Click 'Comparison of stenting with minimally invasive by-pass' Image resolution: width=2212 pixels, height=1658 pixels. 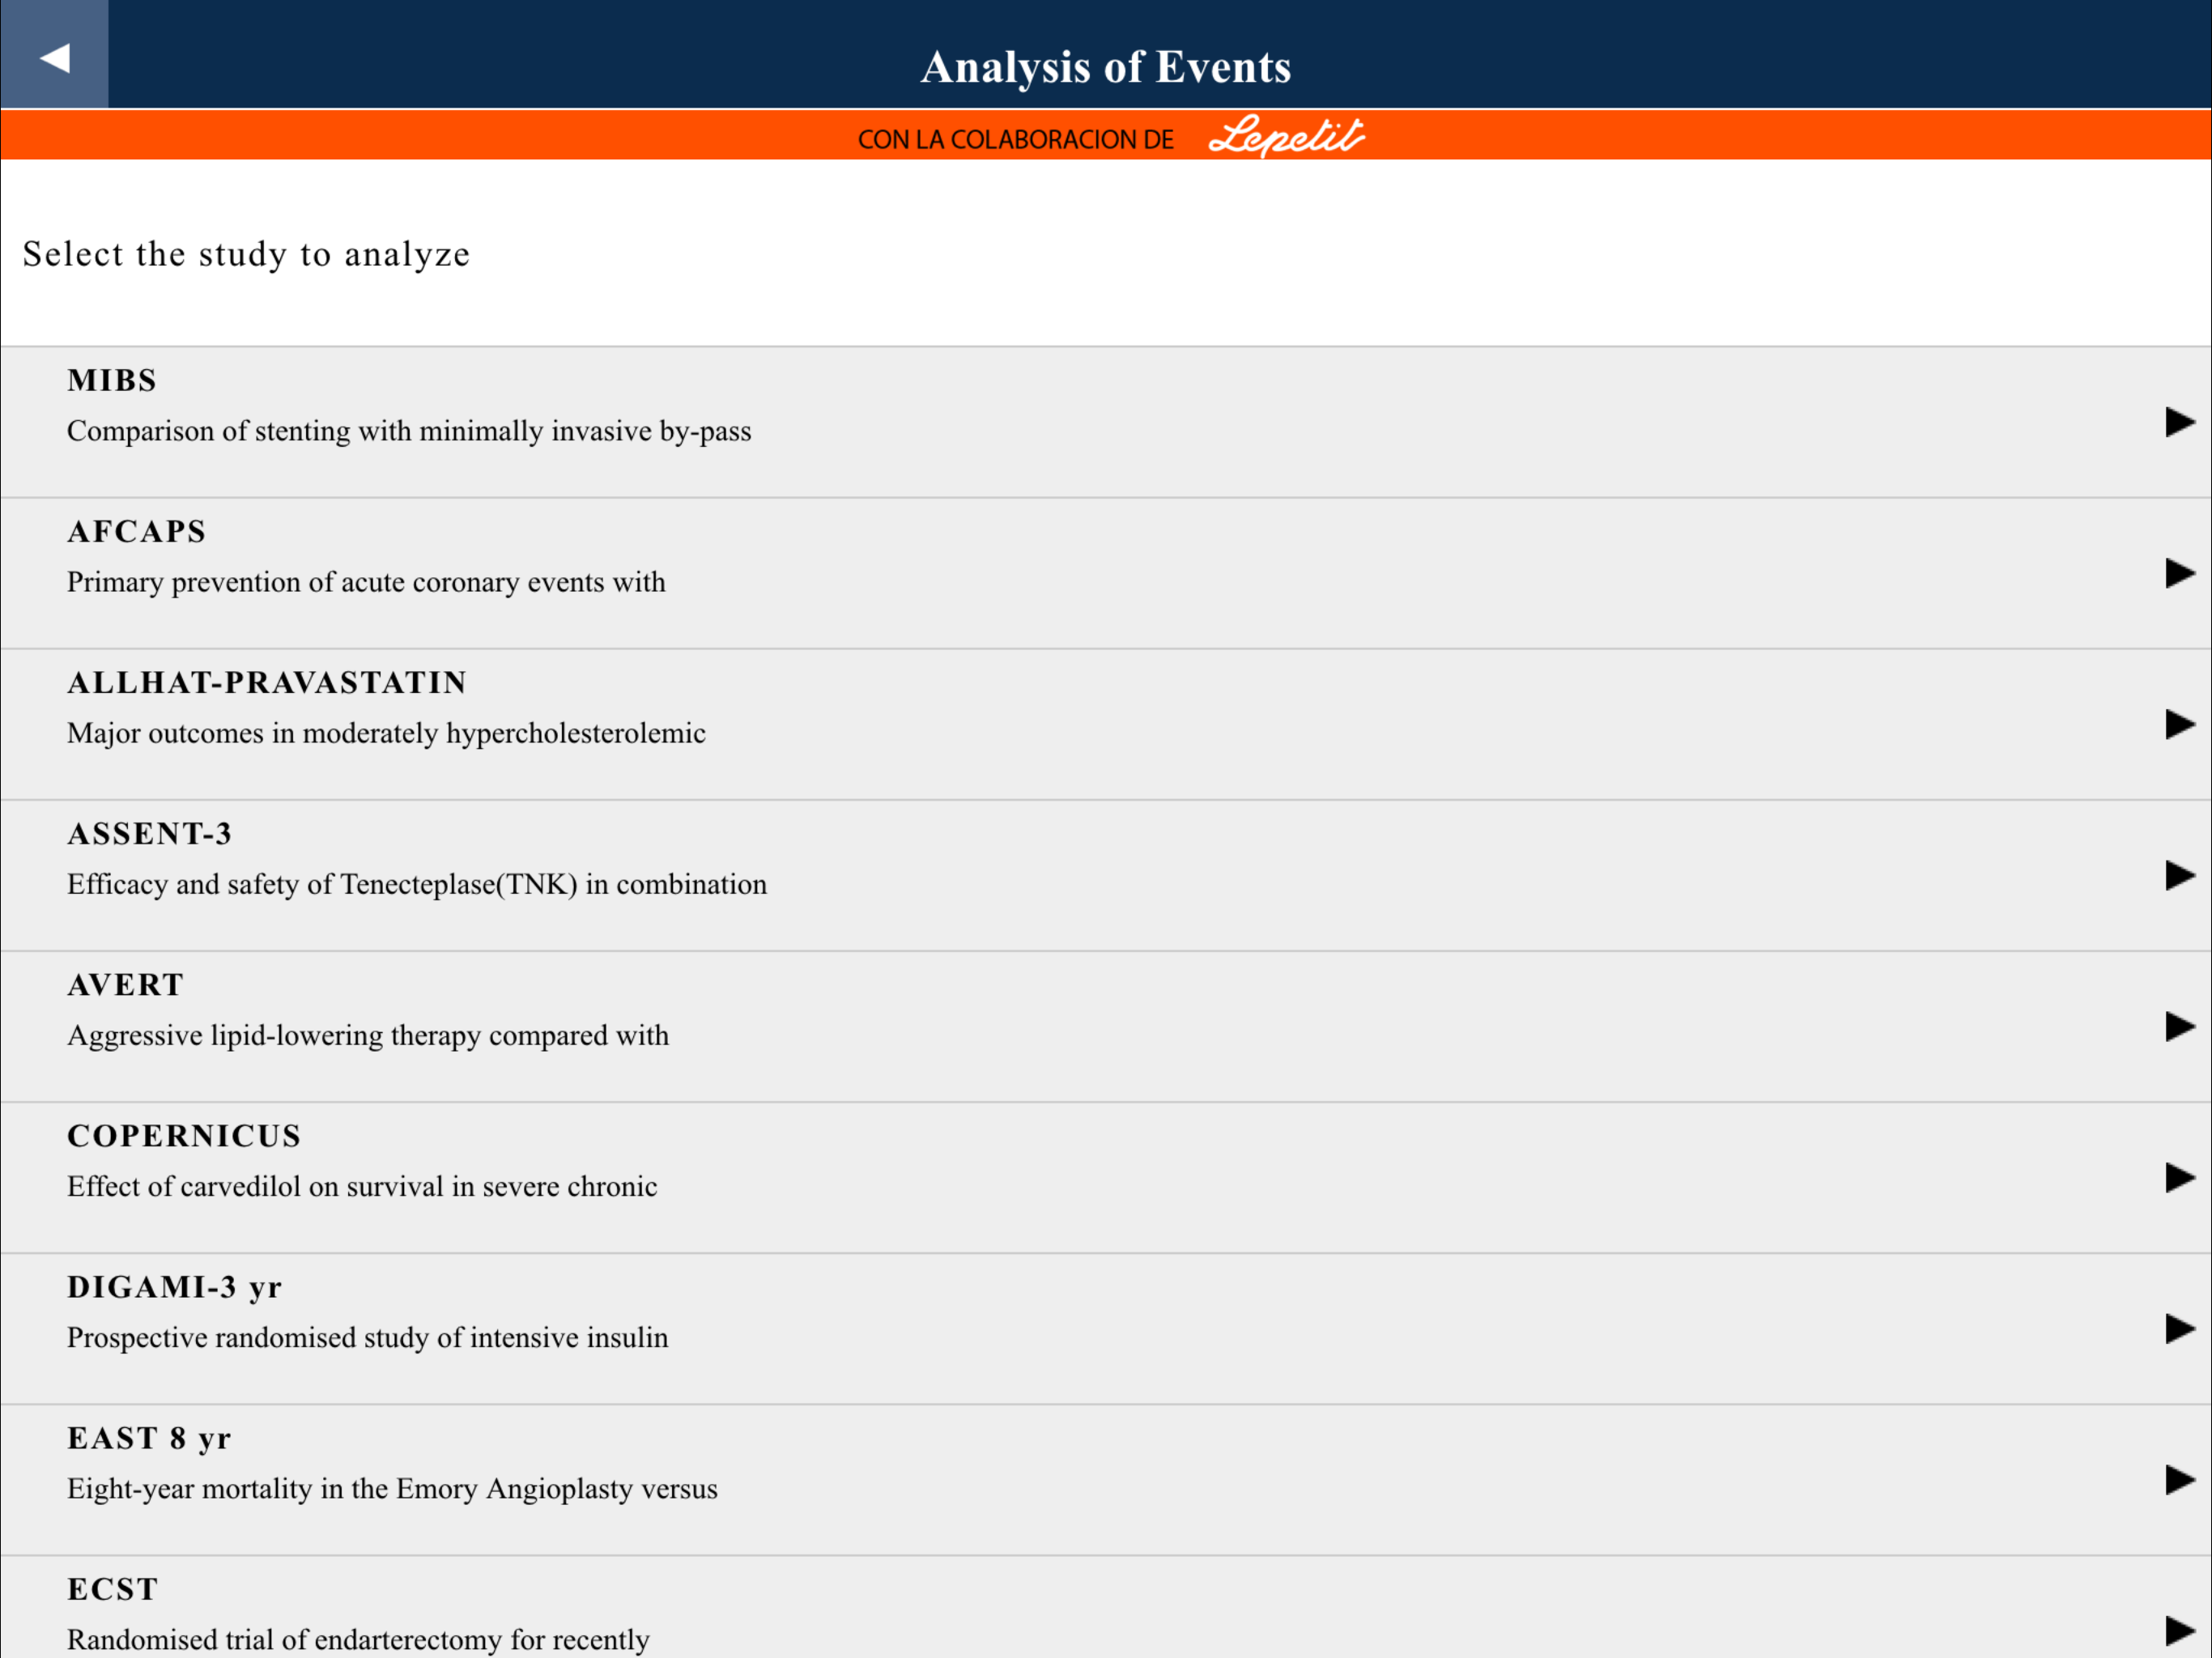[x=409, y=431]
